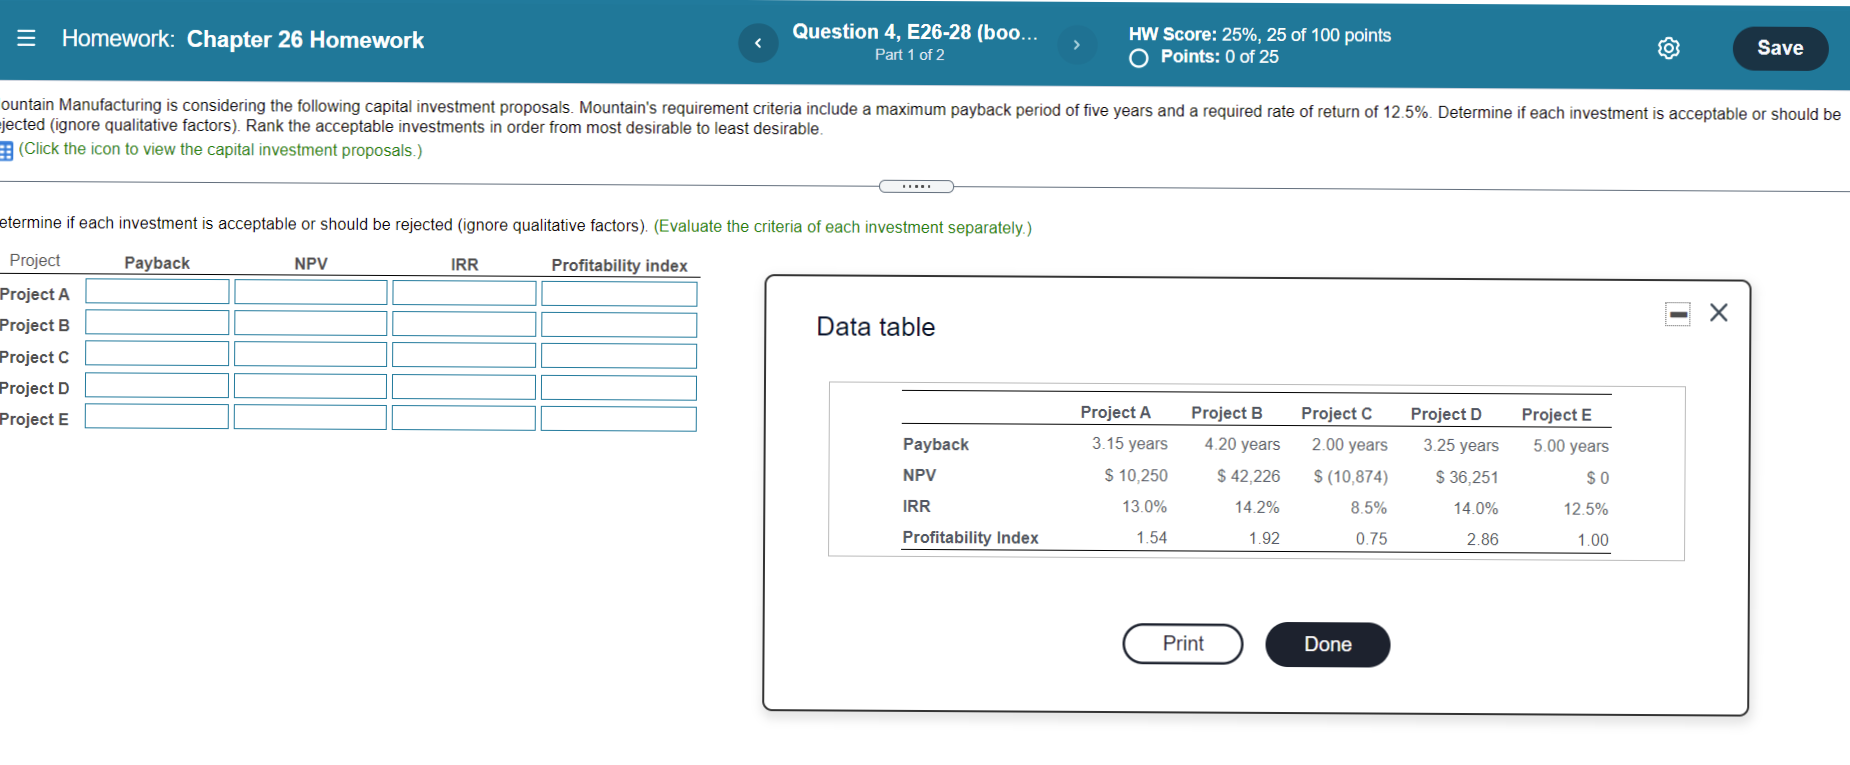
Task: Minimize the Data table dialog
Action: (x=1678, y=314)
